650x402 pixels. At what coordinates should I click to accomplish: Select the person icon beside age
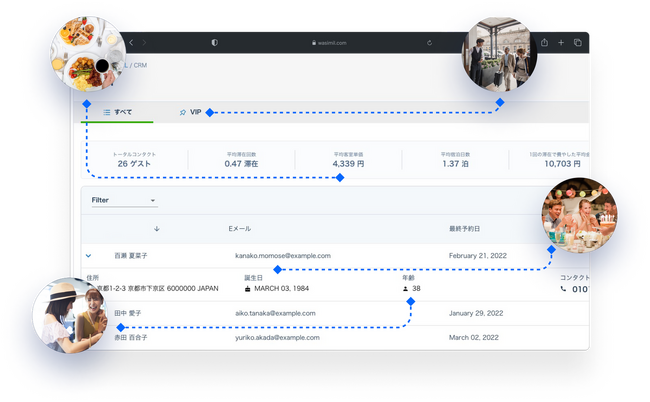tap(405, 289)
